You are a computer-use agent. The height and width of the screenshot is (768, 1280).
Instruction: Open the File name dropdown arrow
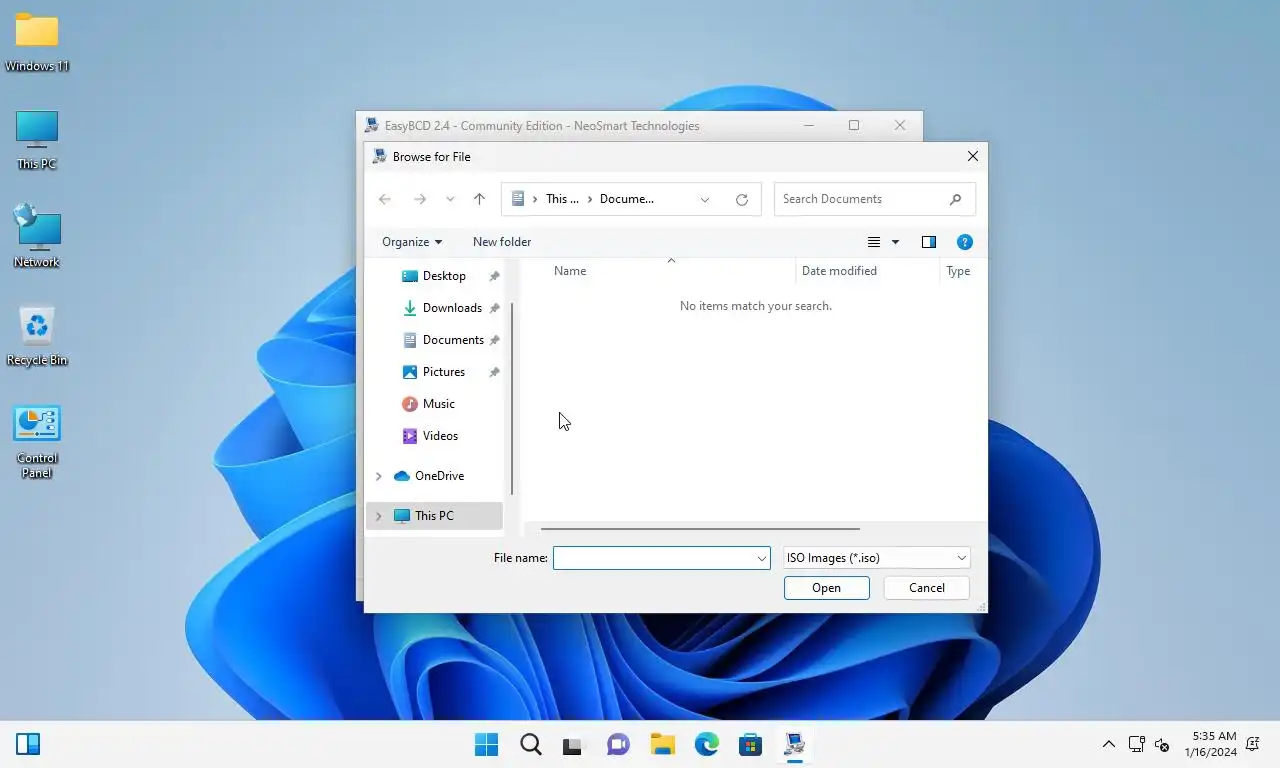coord(762,558)
